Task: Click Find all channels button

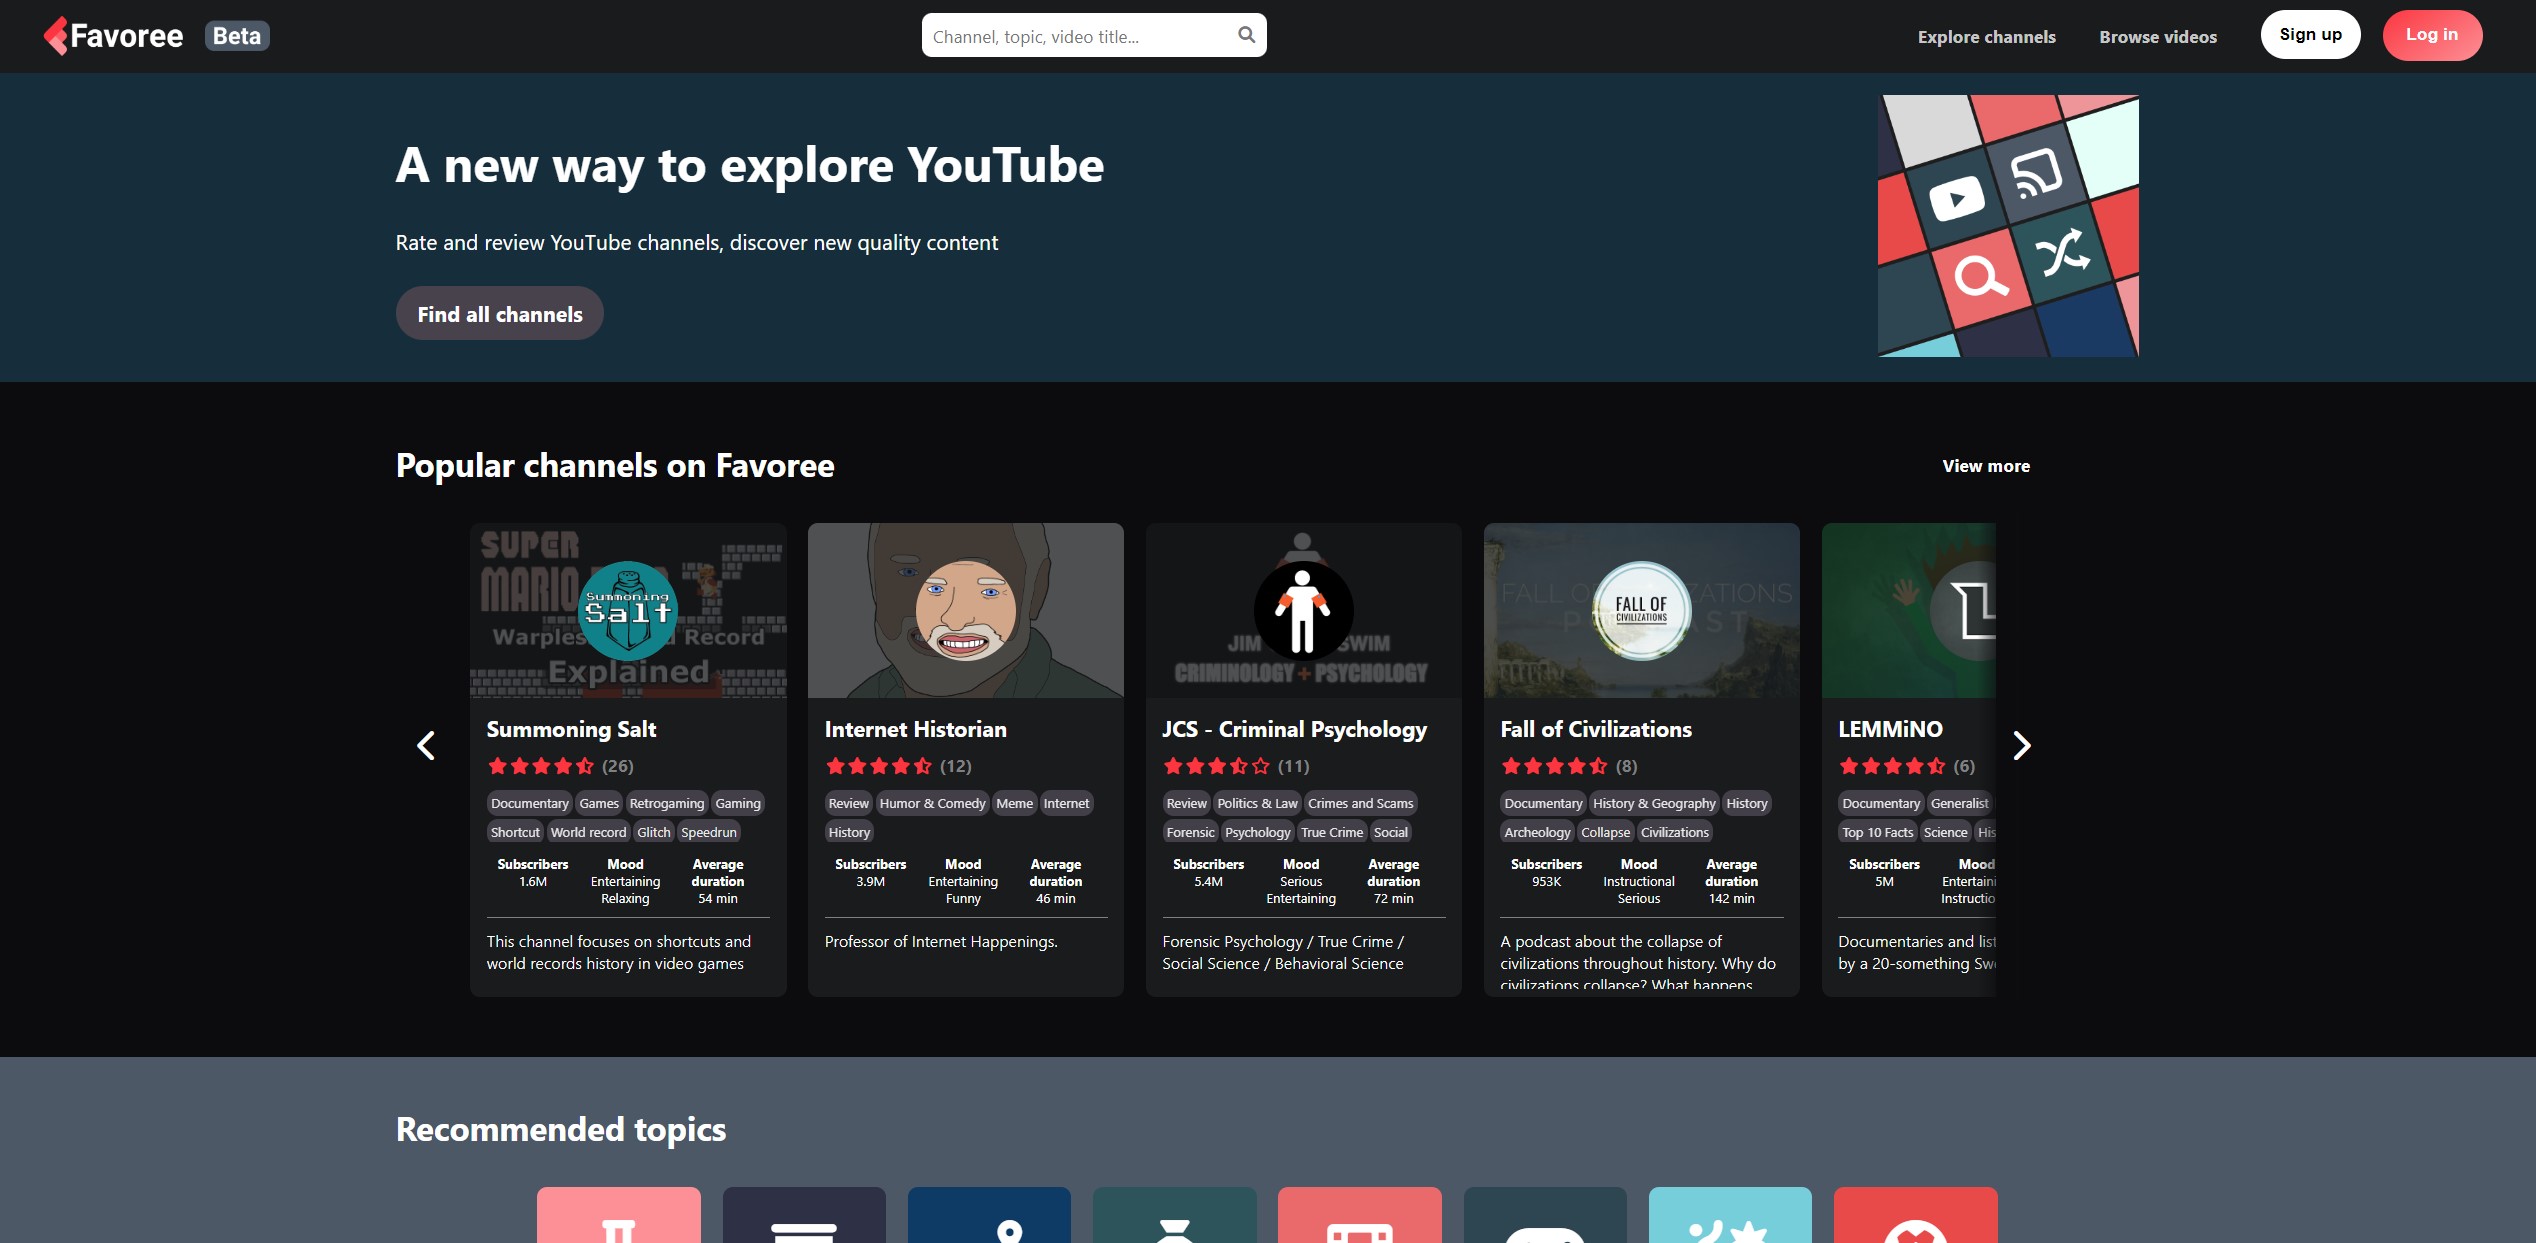Action: [x=500, y=314]
